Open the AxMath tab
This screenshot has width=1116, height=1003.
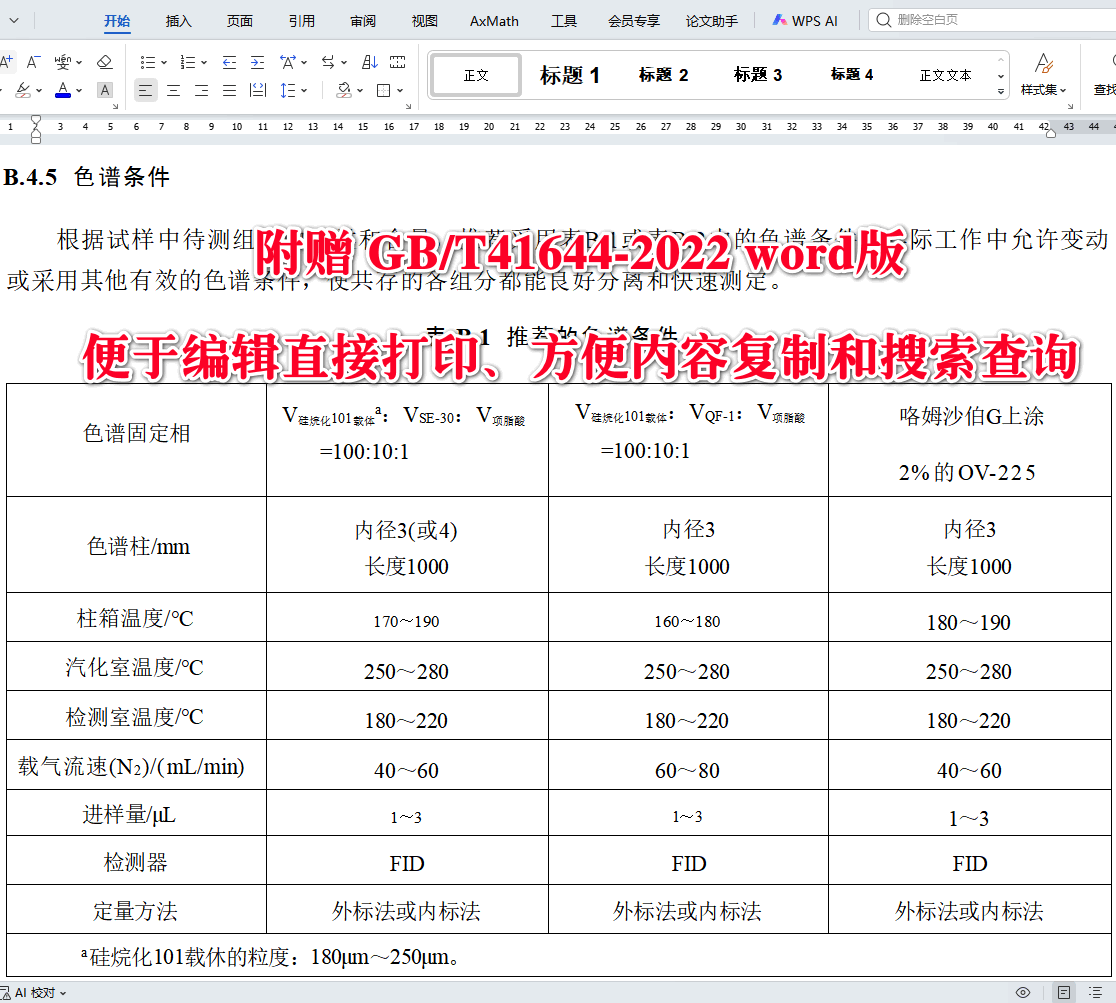494,21
